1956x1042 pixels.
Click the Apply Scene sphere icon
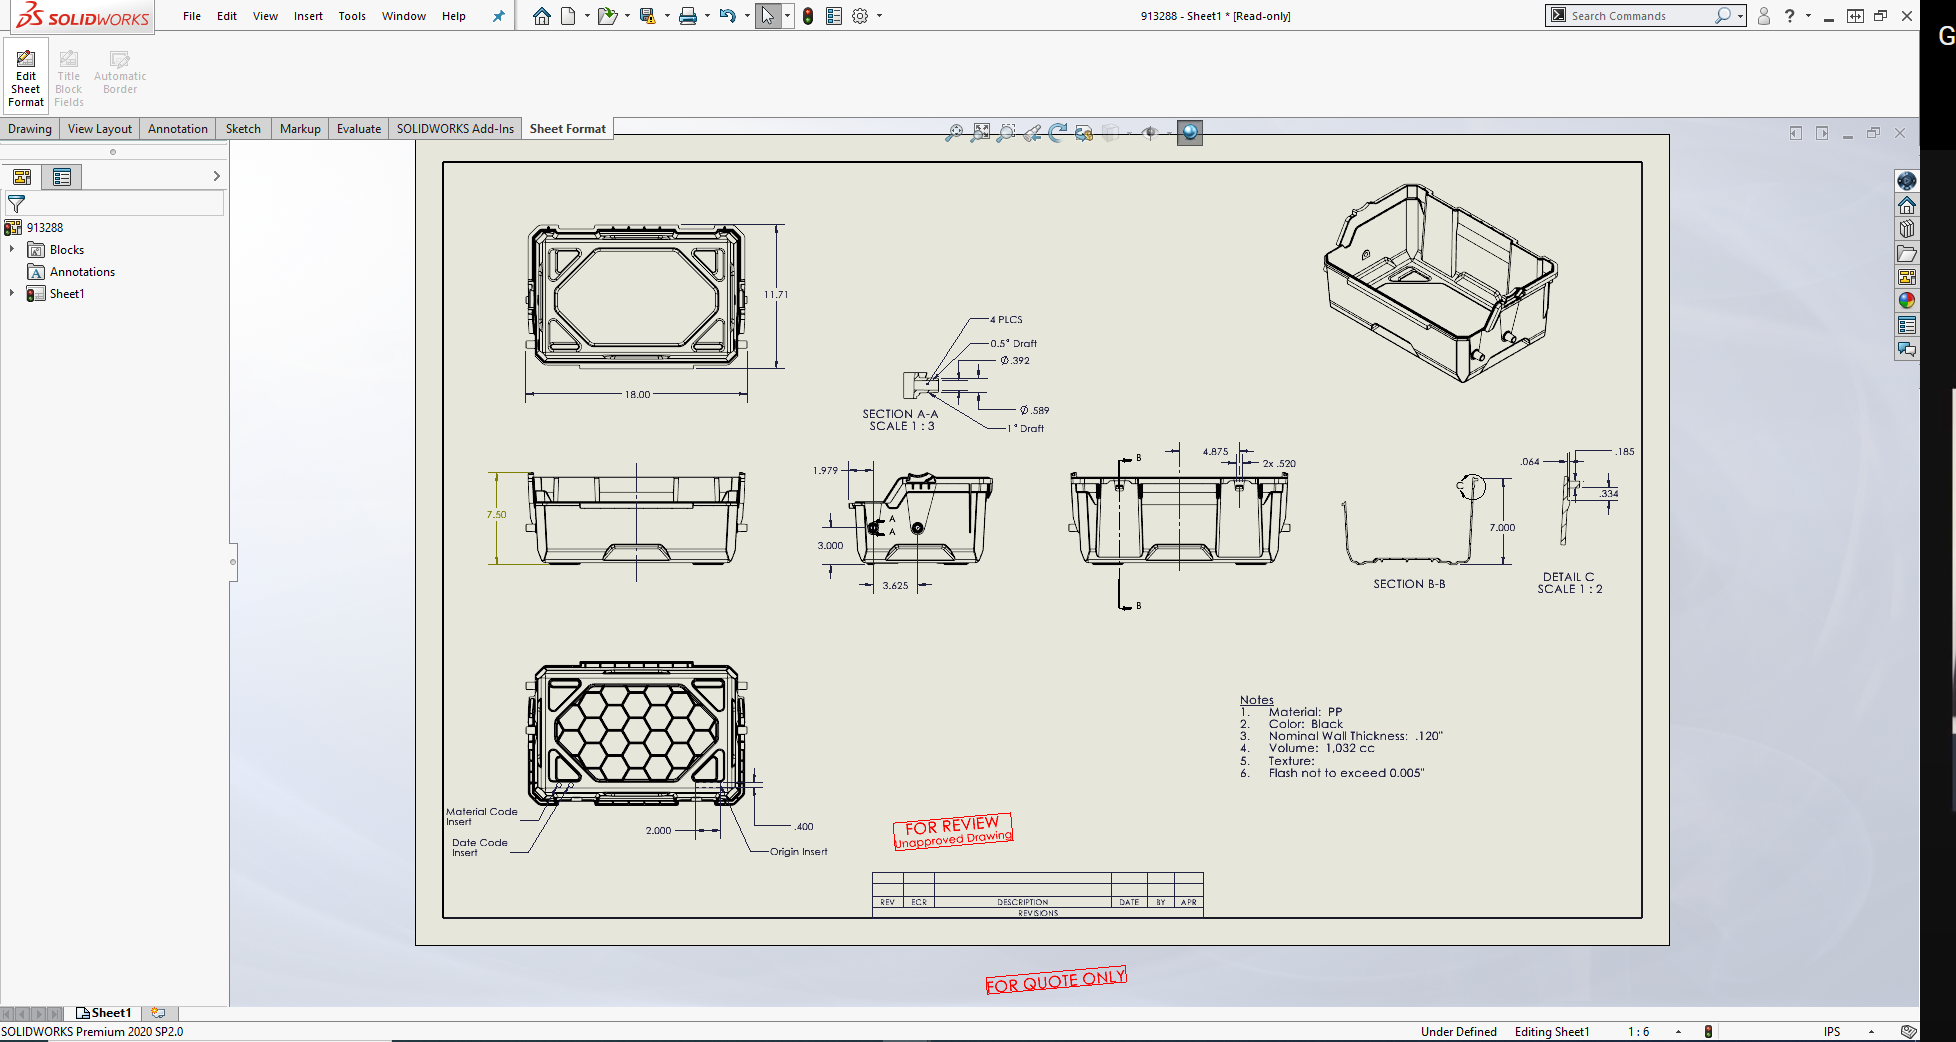pos(1190,132)
